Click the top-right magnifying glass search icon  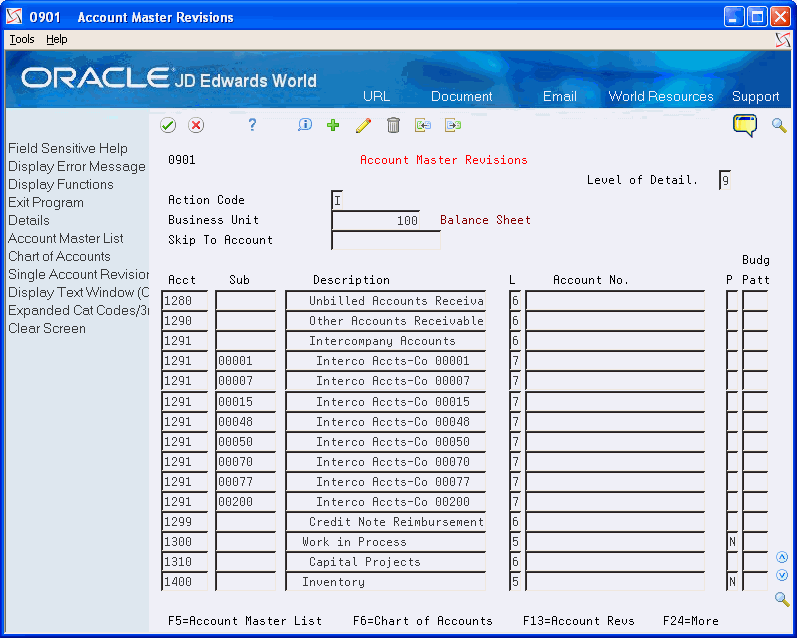[x=779, y=125]
